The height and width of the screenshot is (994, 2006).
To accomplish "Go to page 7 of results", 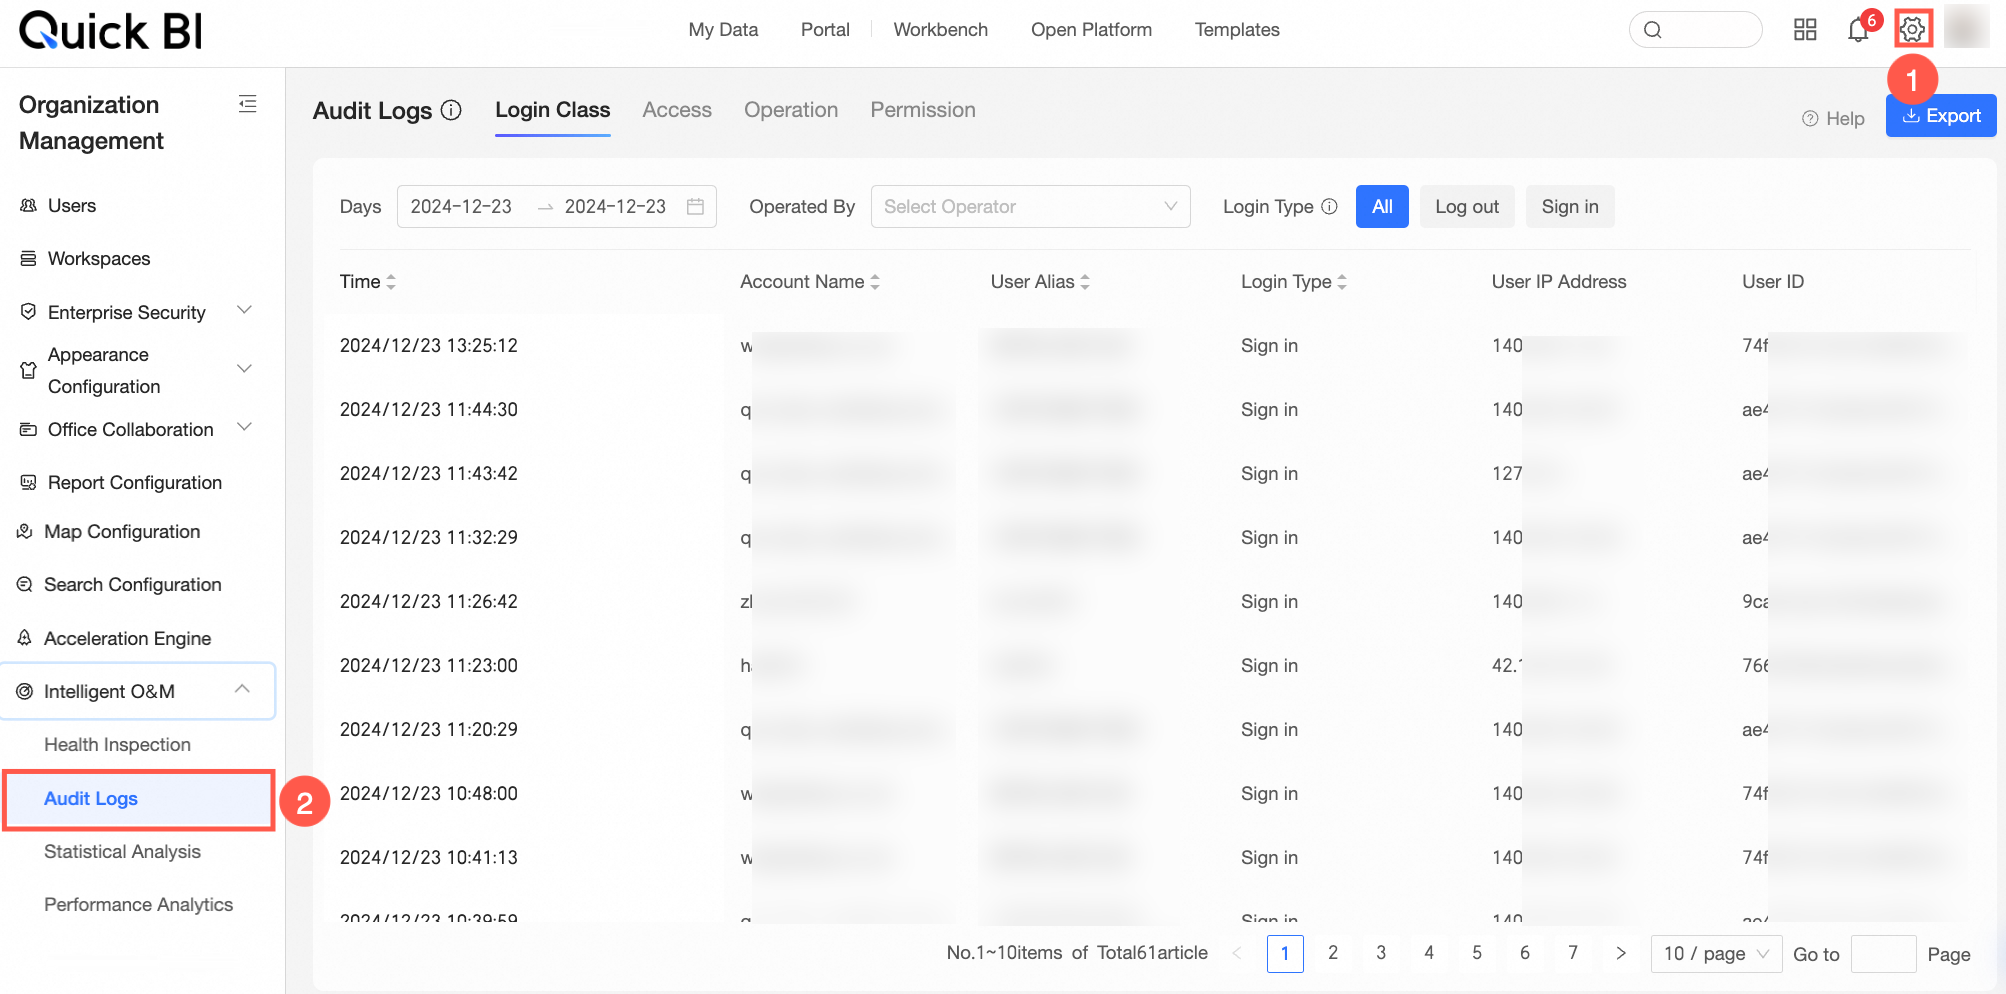I will [1573, 953].
